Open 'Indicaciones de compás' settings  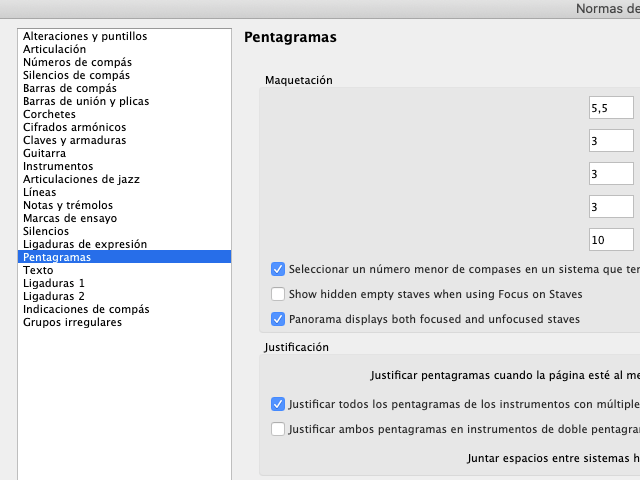point(86,309)
